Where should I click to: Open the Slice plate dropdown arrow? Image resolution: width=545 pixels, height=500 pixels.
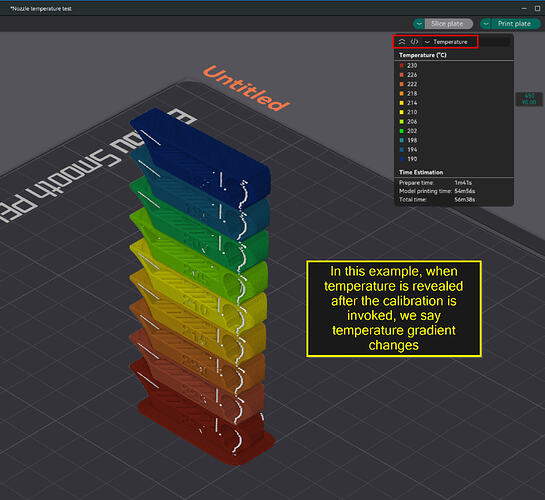coord(419,24)
